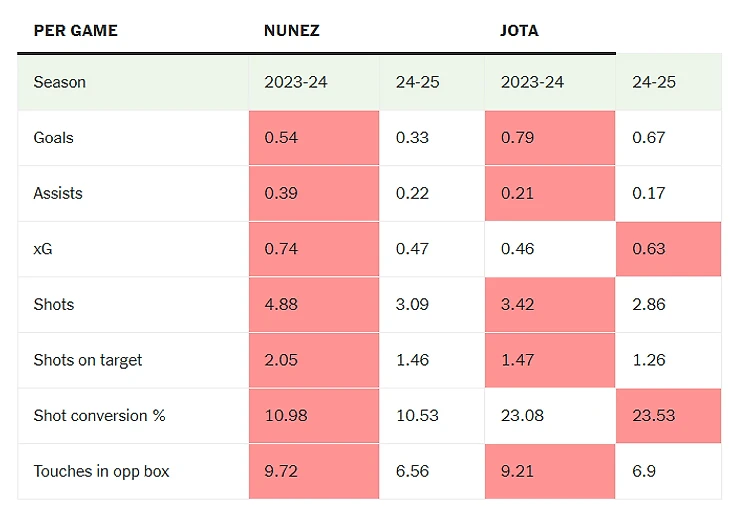Click Nunez's 24-25 shot conversion 10.53

click(417, 415)
